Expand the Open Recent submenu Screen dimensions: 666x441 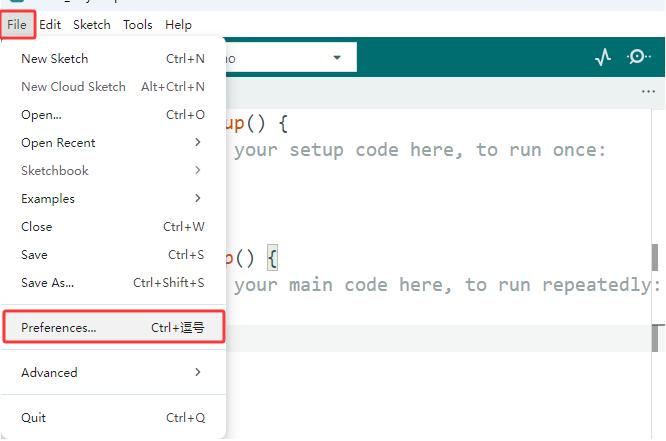click(113, 143)
